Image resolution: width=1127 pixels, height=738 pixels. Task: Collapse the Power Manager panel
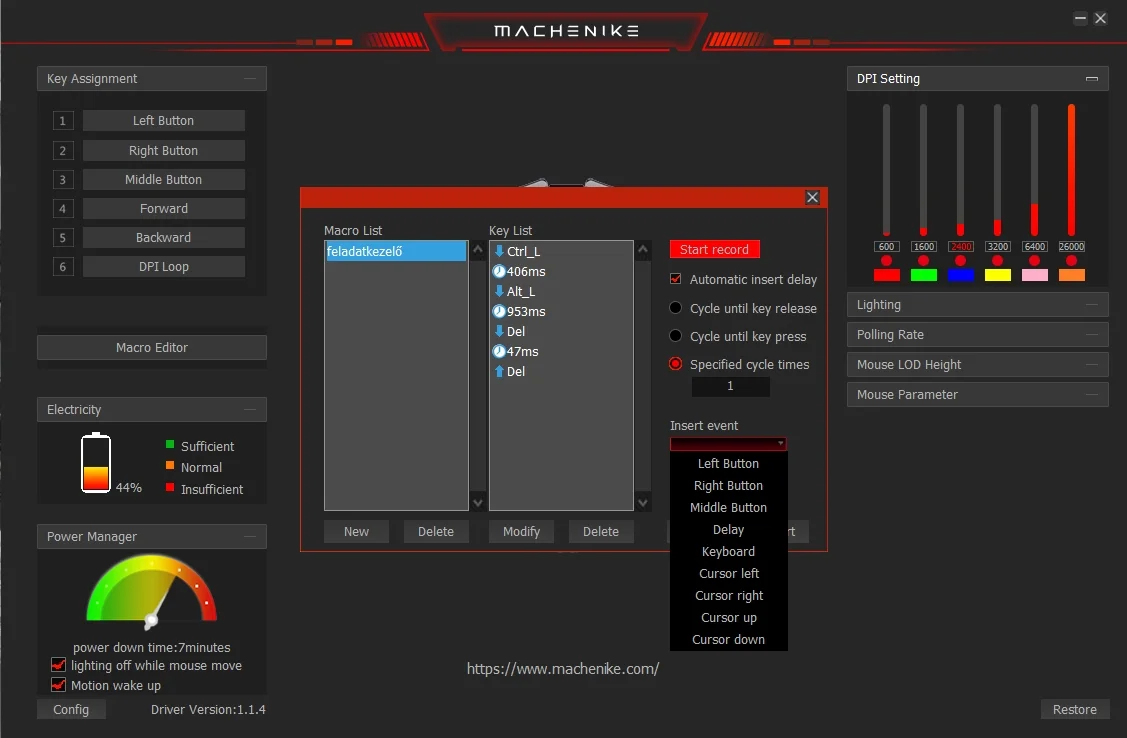[x=249, y=537]
